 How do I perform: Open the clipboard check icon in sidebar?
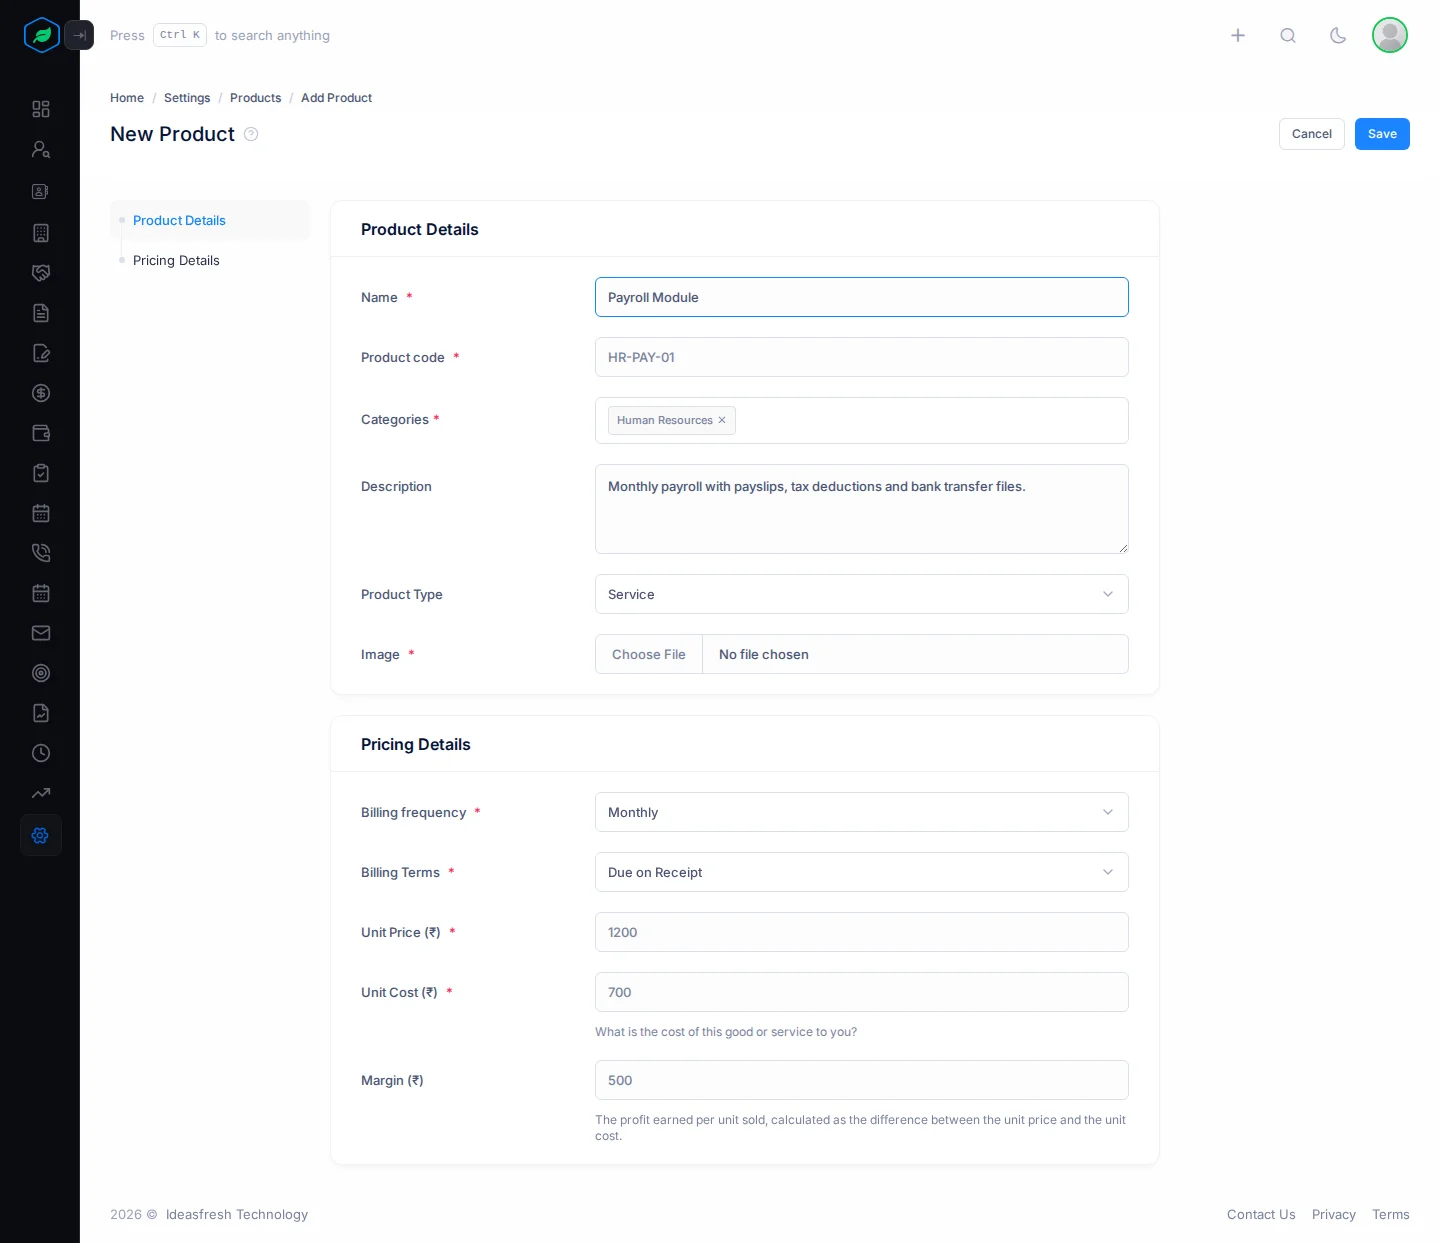[x=41, y=473]
